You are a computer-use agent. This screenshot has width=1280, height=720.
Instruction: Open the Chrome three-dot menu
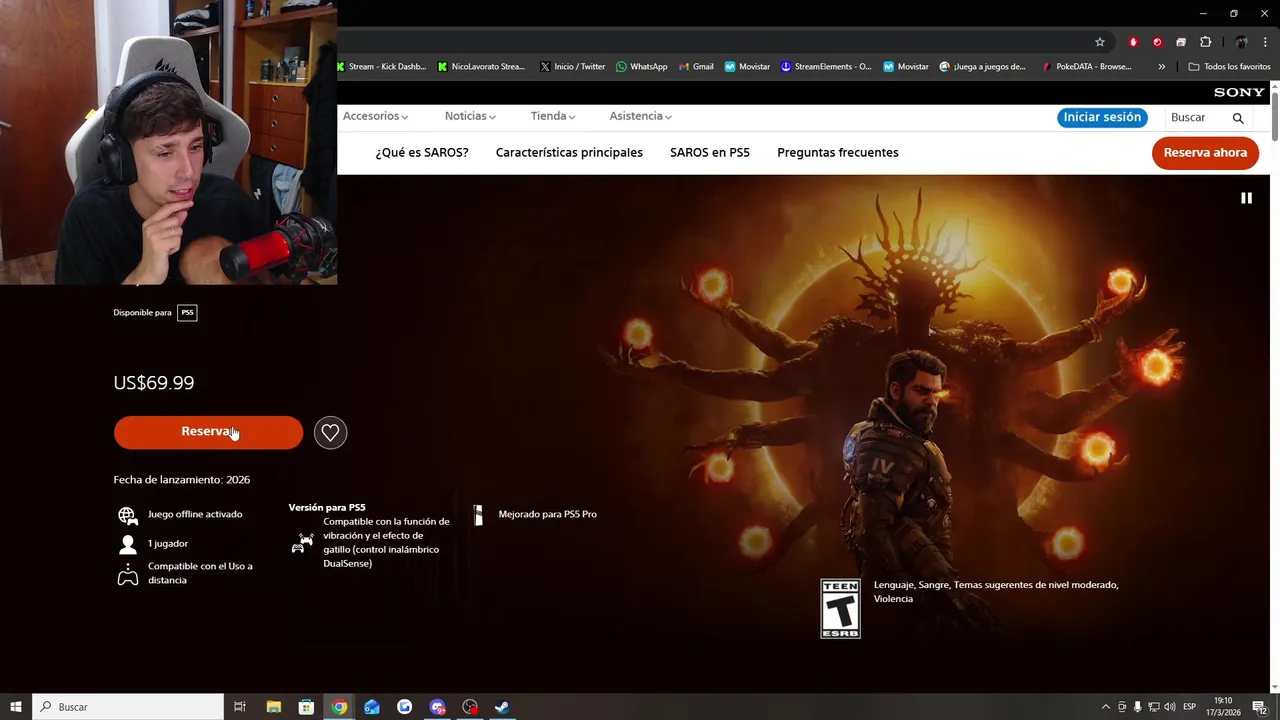pos(1265,42)
